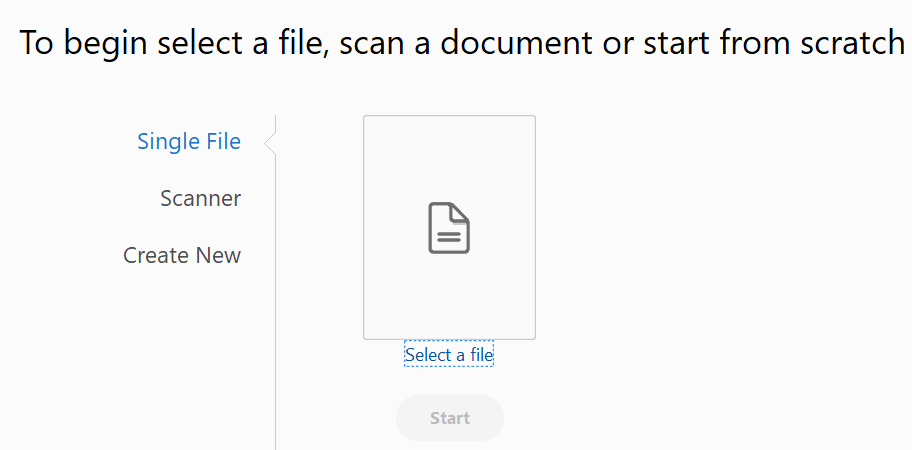Hit Start below the file box
Image resolution: width=912 pixels, height=450 pixels.
click(450, 418)
